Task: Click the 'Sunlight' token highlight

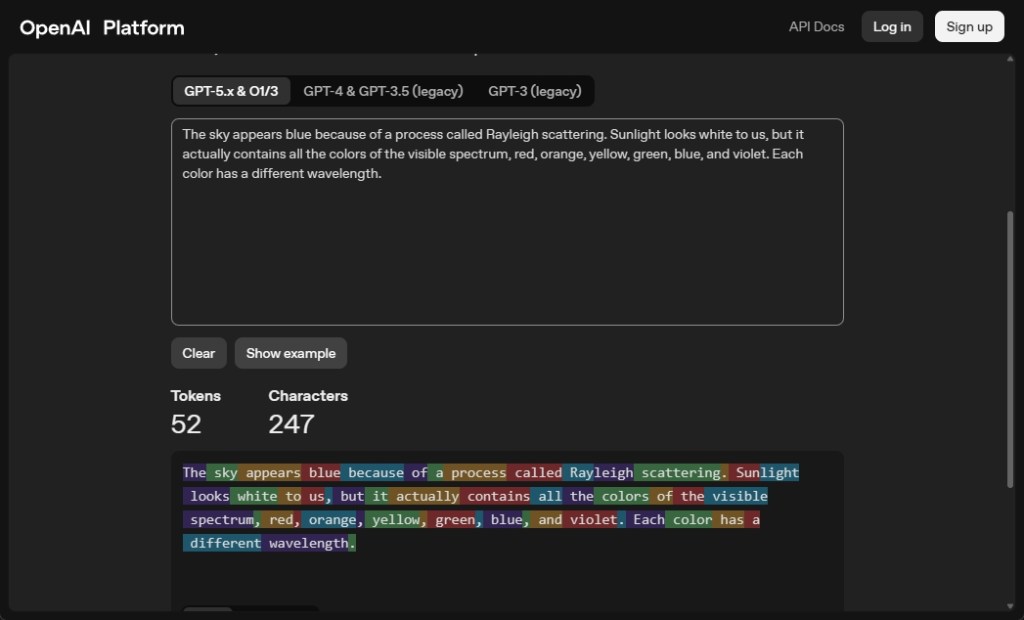Action: pos(767,472)
